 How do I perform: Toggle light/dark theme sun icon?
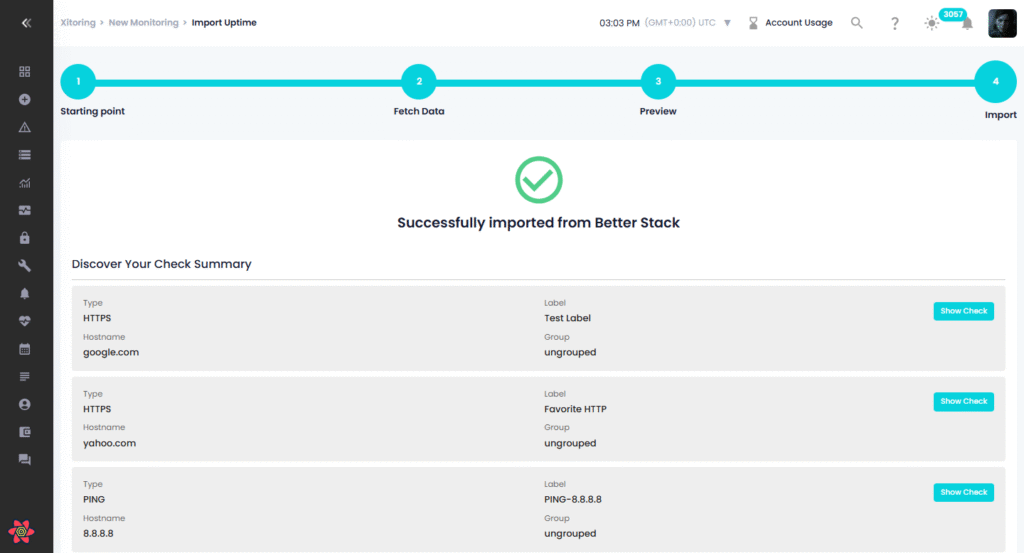pos(932,23)
